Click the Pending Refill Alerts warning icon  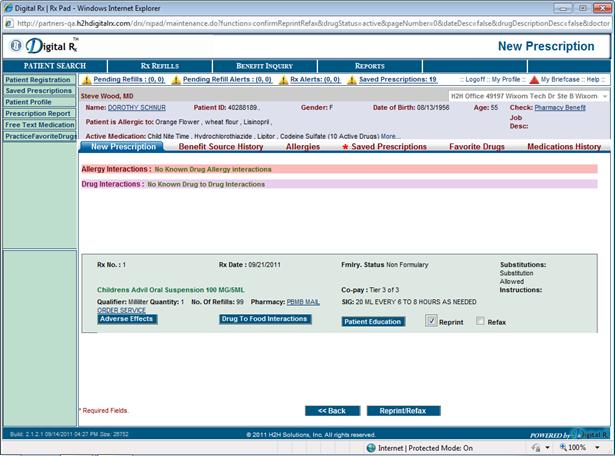177,80
